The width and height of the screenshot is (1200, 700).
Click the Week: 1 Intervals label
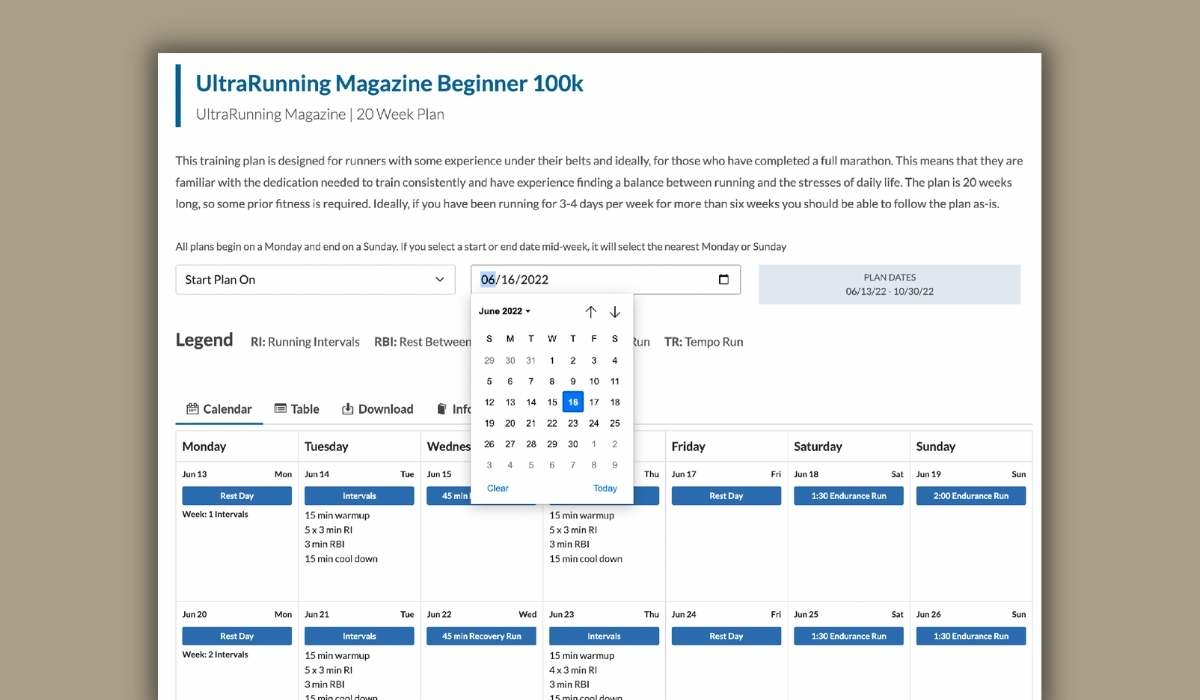point(215,514)
